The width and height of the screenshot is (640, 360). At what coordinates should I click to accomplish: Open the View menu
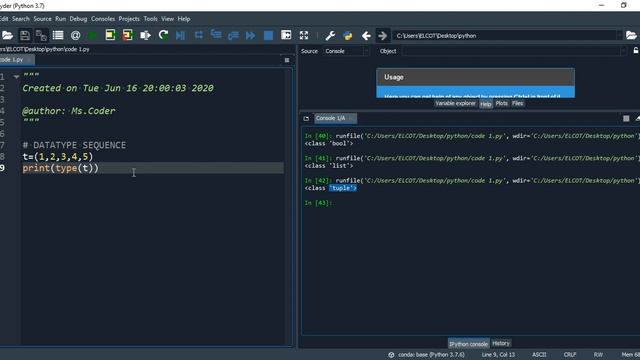point(167,19)
